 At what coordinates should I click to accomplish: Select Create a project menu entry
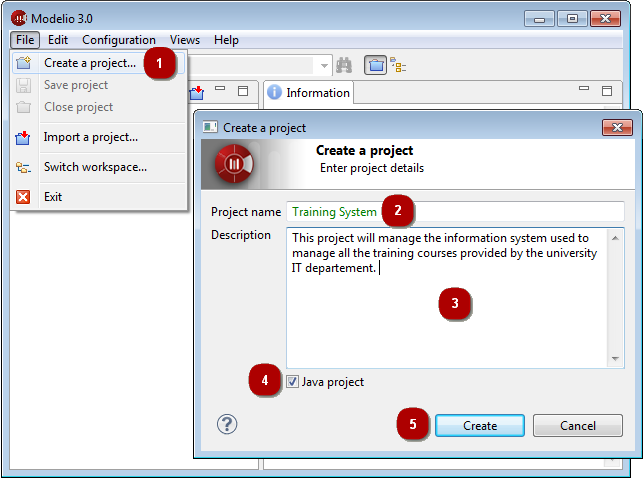(90, 63)
